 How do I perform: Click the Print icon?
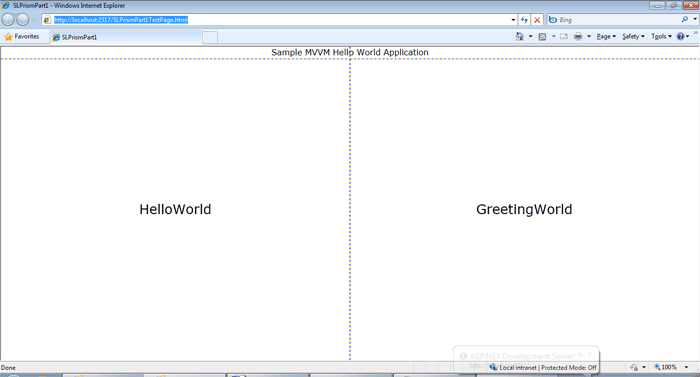[578, 37]
